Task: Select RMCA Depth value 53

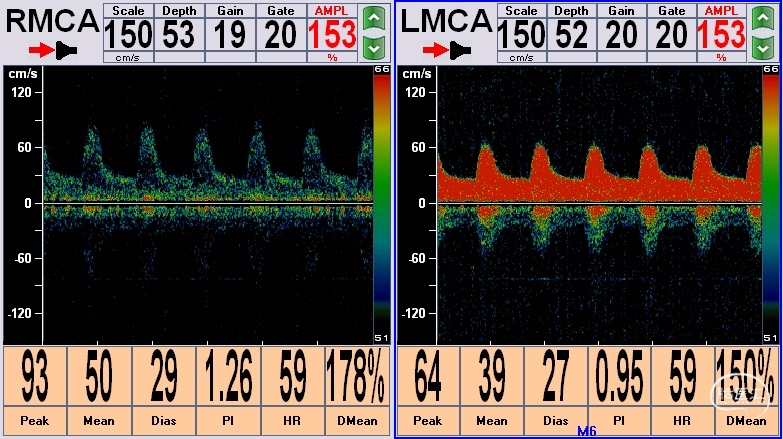Action: coord(179,35)
